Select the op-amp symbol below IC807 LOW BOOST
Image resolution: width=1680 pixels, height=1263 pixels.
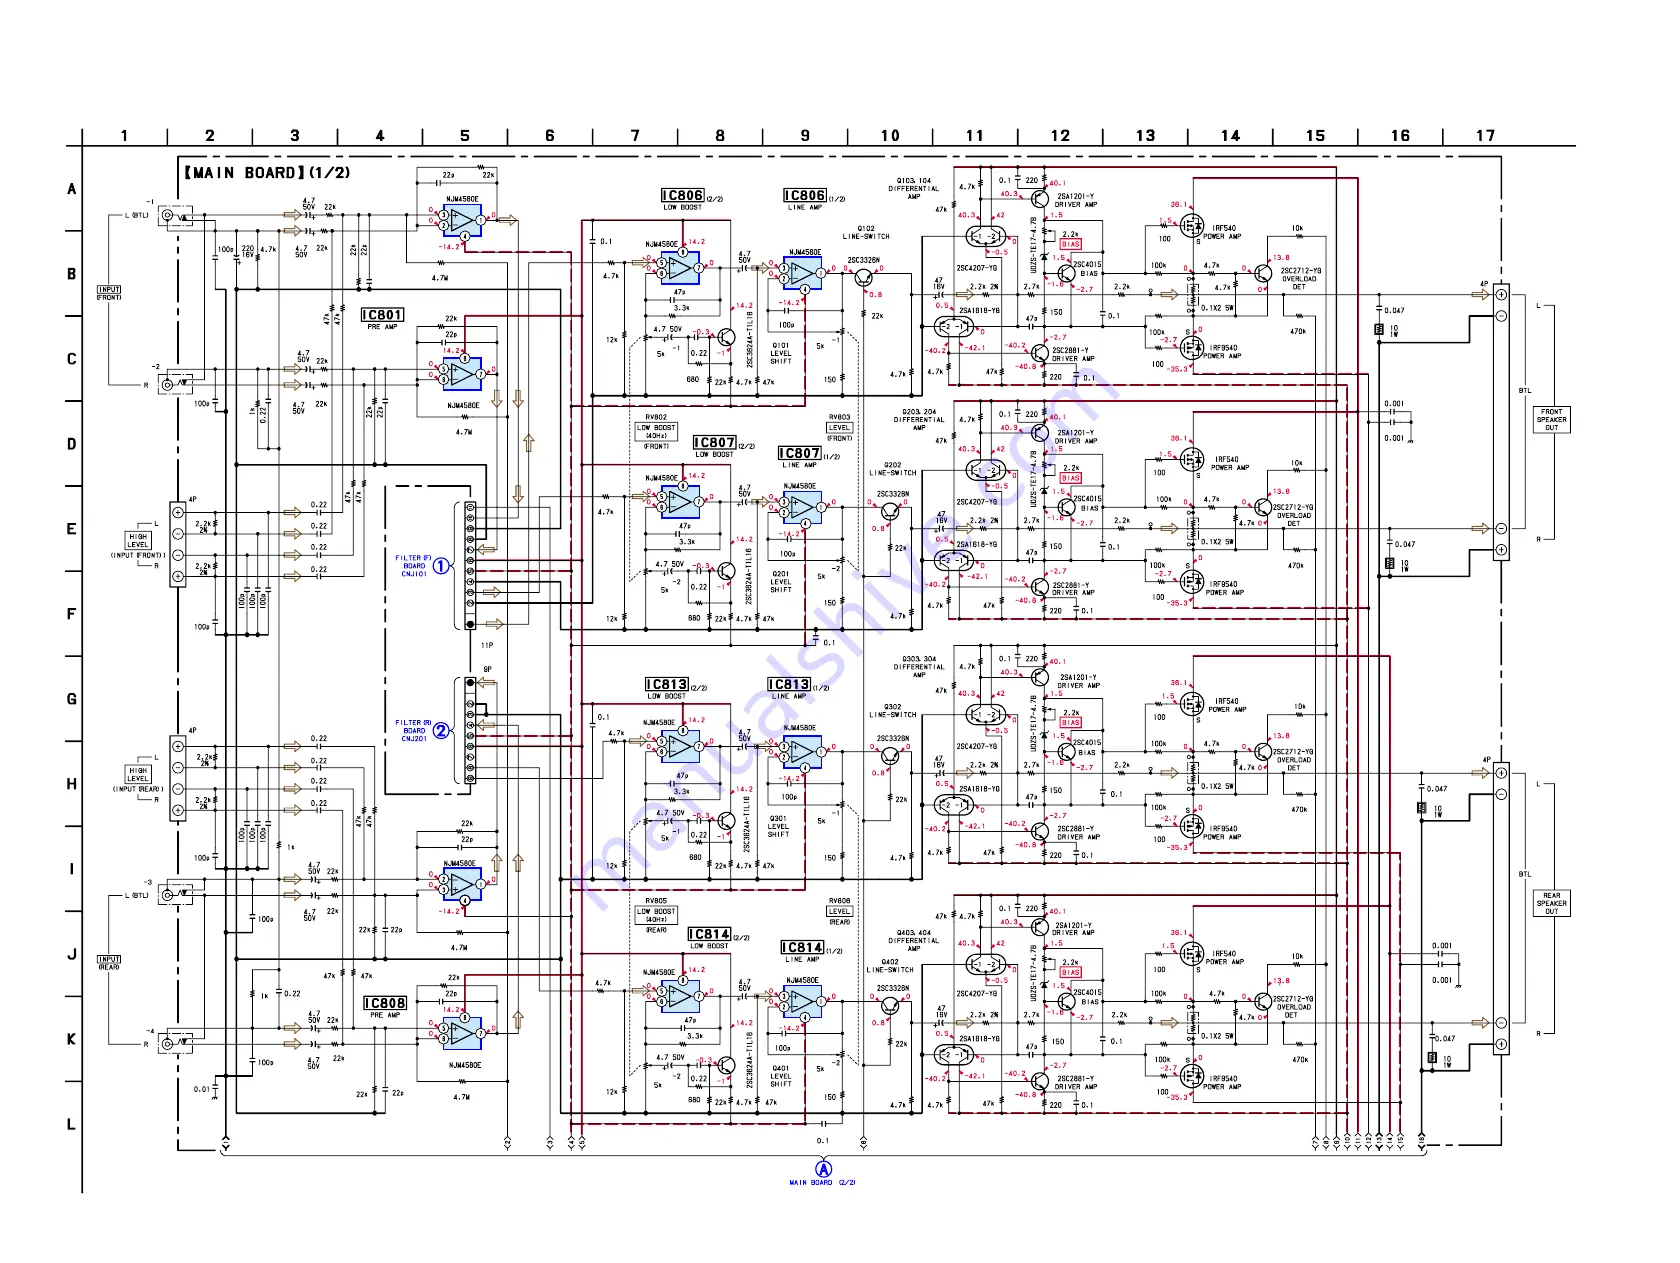(679, 501)
